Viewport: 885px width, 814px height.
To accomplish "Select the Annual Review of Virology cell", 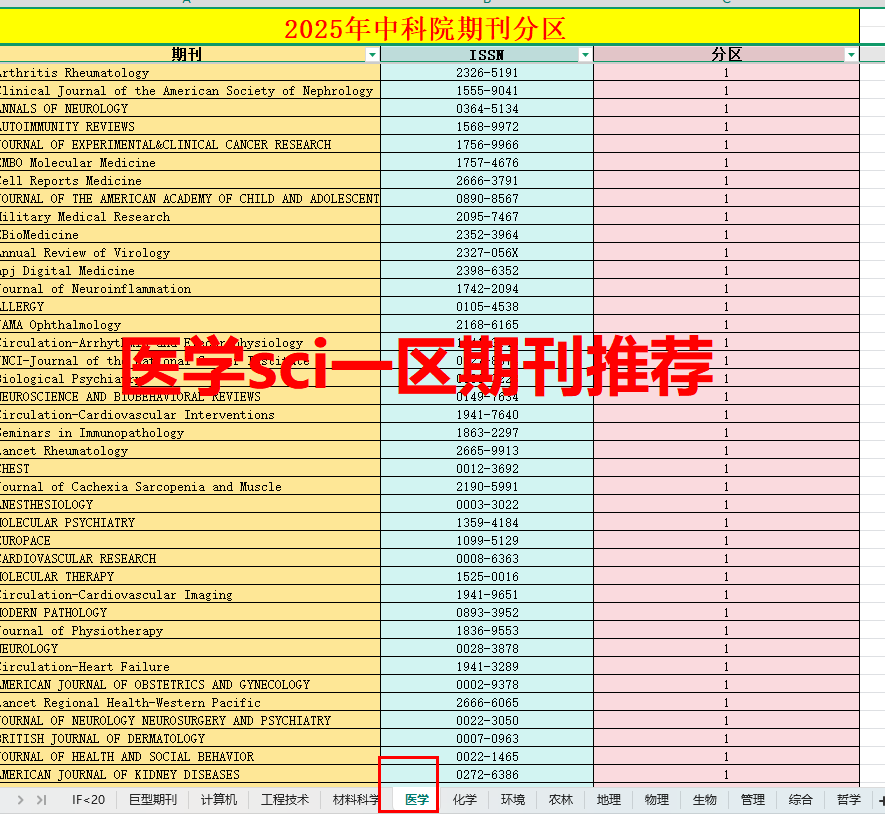I will point(190,253).
